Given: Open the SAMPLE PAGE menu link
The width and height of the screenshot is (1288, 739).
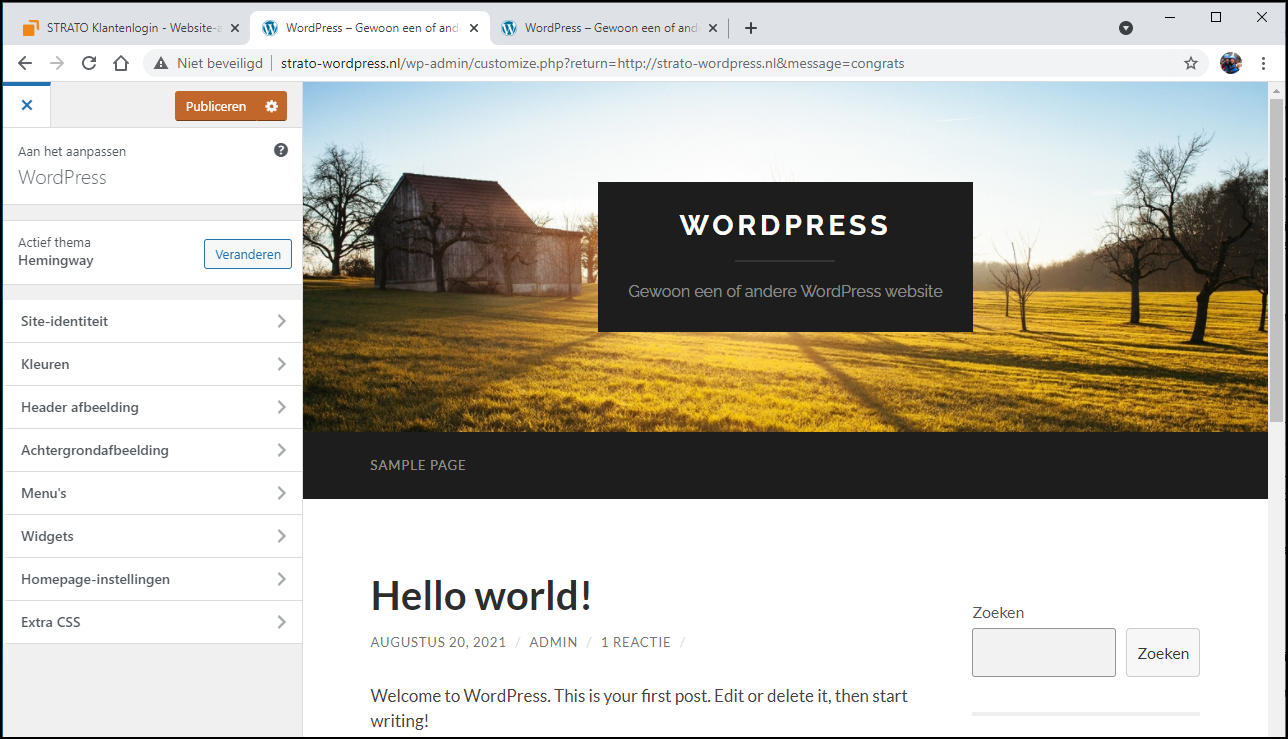Looking at the screenshot, I should click(x=418, y=465).
